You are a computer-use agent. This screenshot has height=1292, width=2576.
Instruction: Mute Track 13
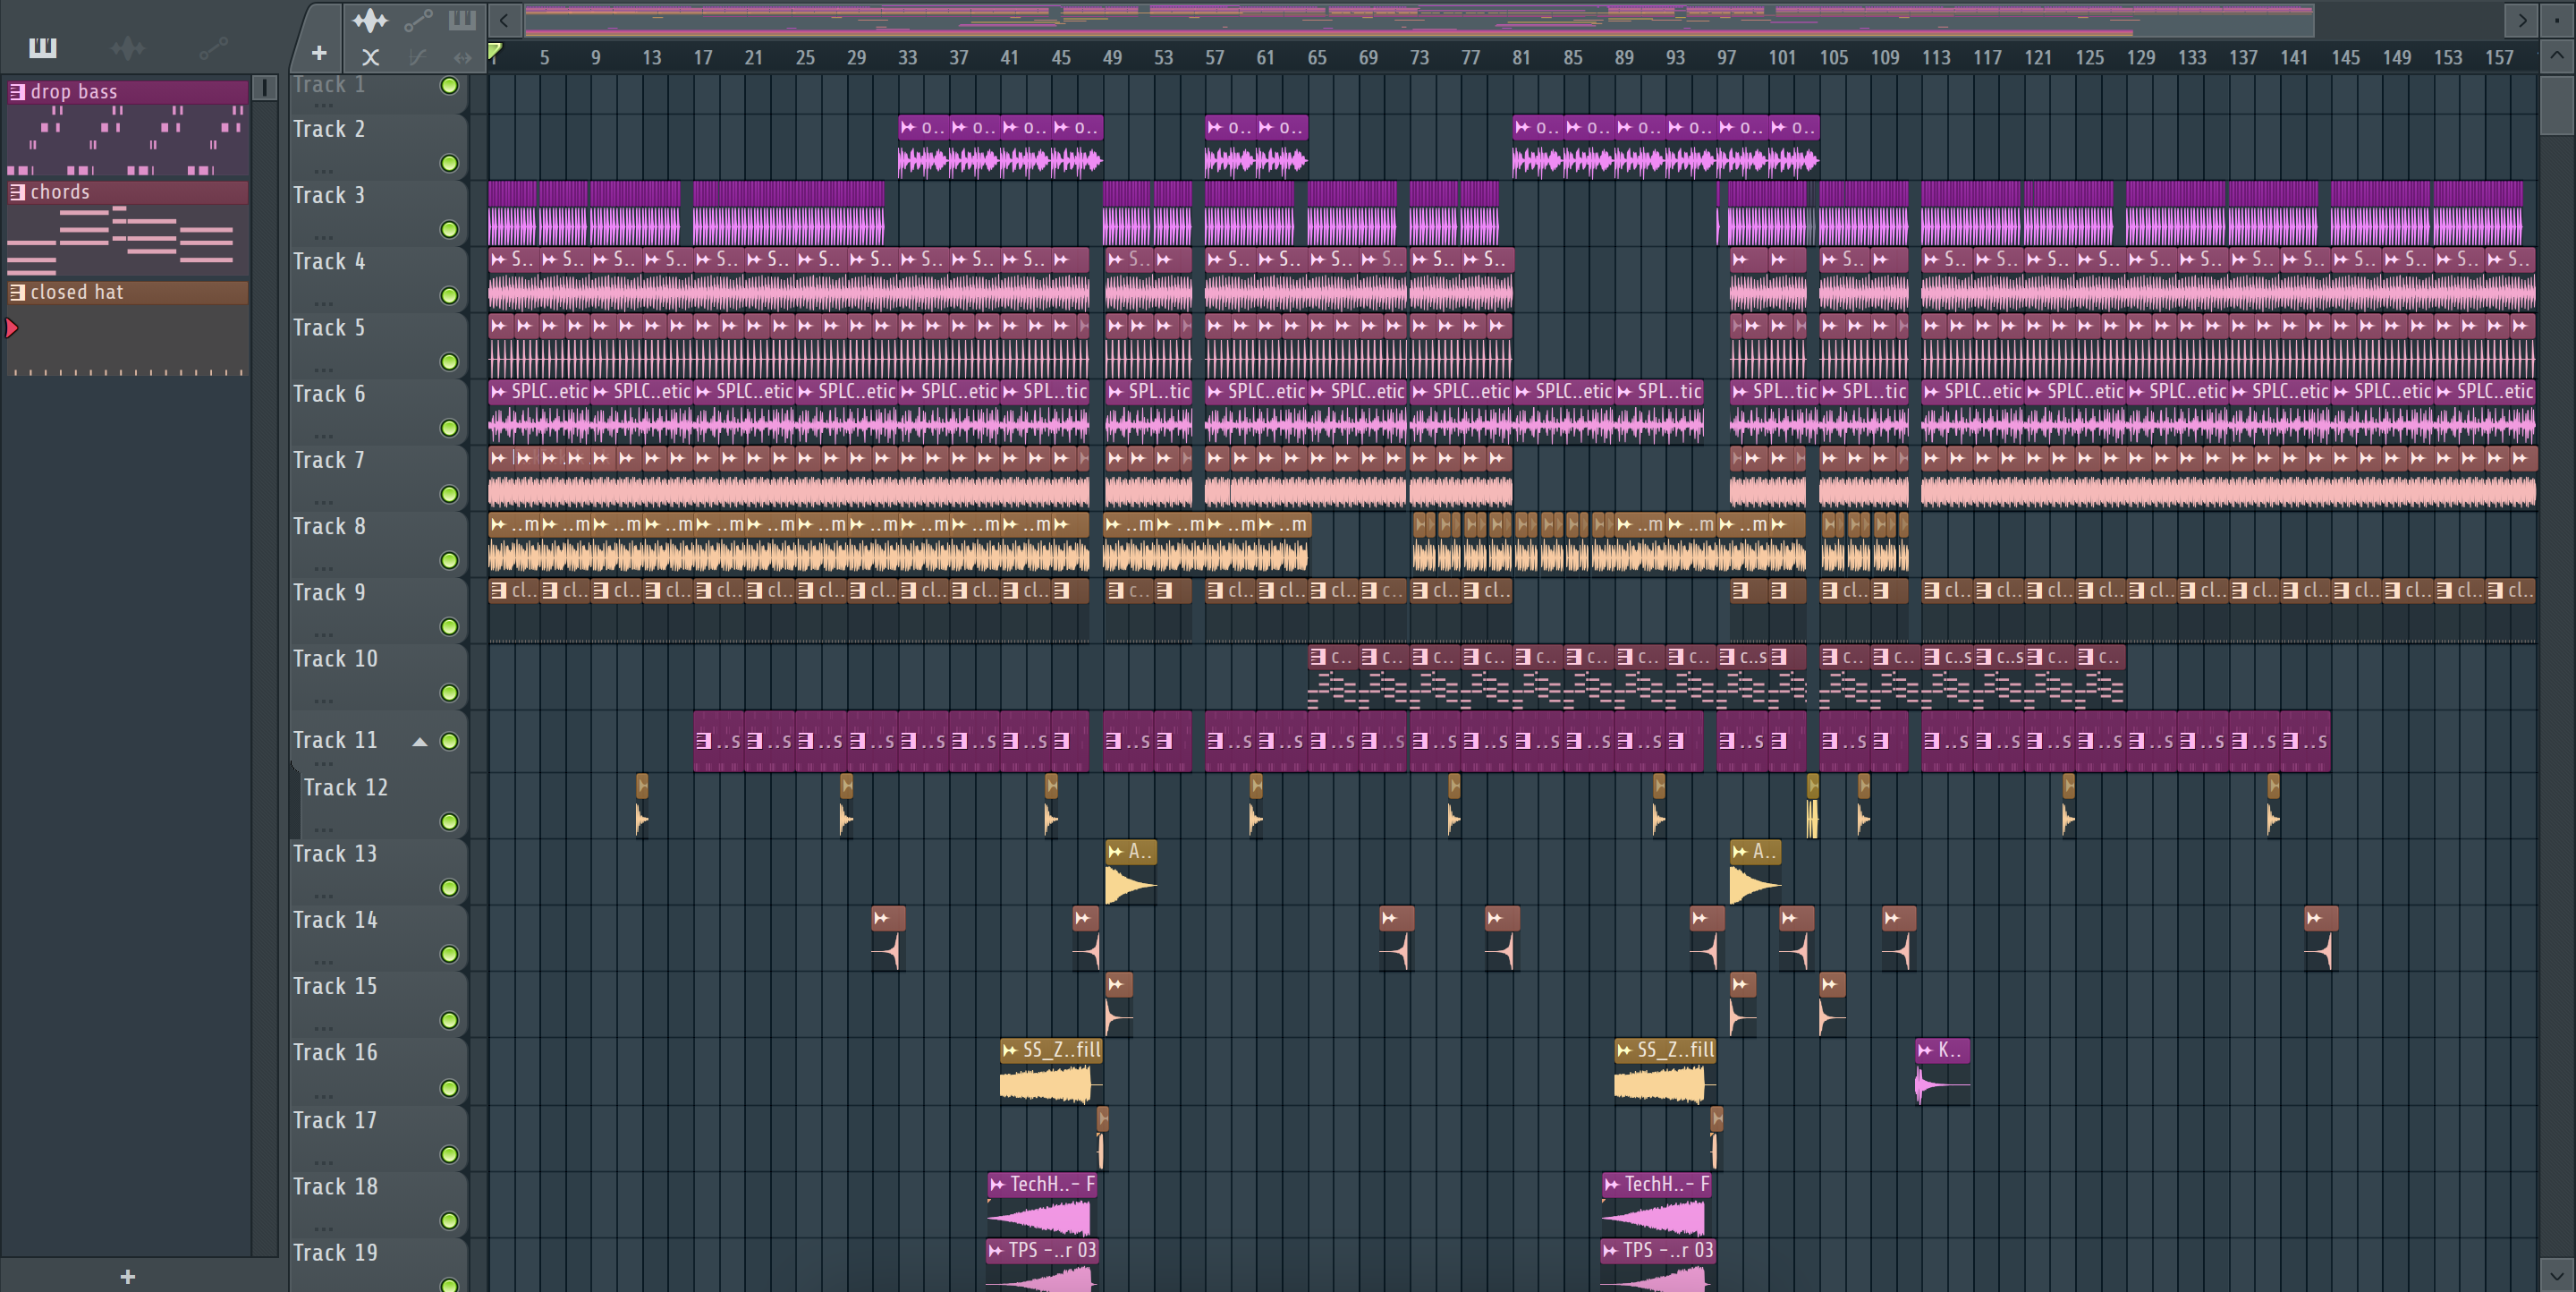450,888
